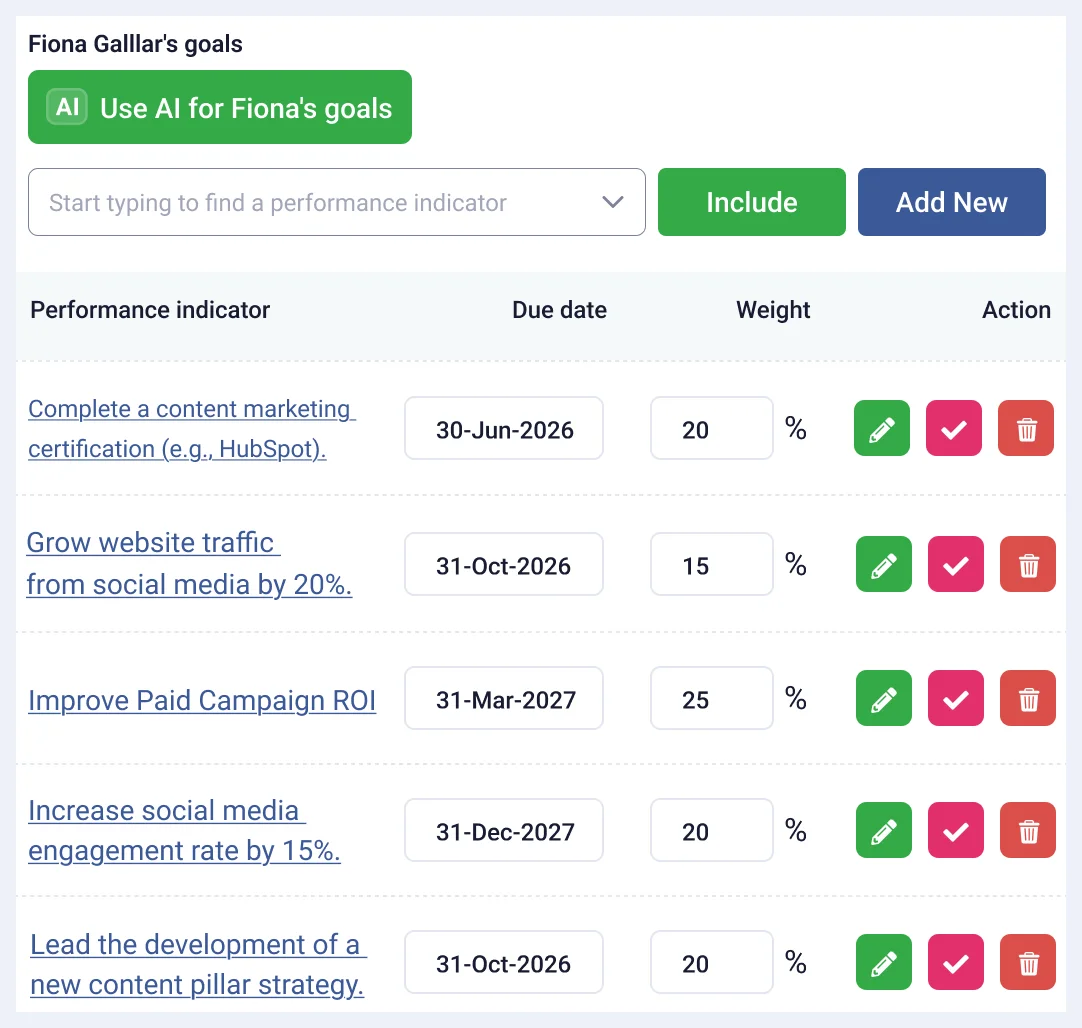The height and width of the screenshot is (1028, 1082).
Task: Open Lead the development content pillar link
Action: (x=198, y=964)
